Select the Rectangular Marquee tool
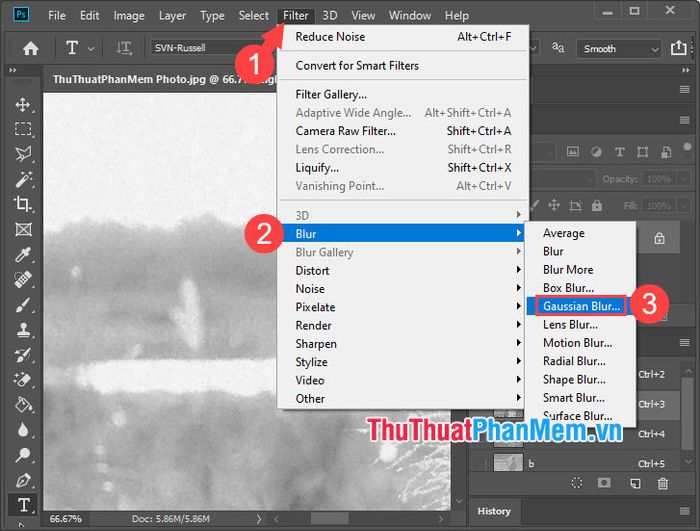 click(x=23, y=130)
